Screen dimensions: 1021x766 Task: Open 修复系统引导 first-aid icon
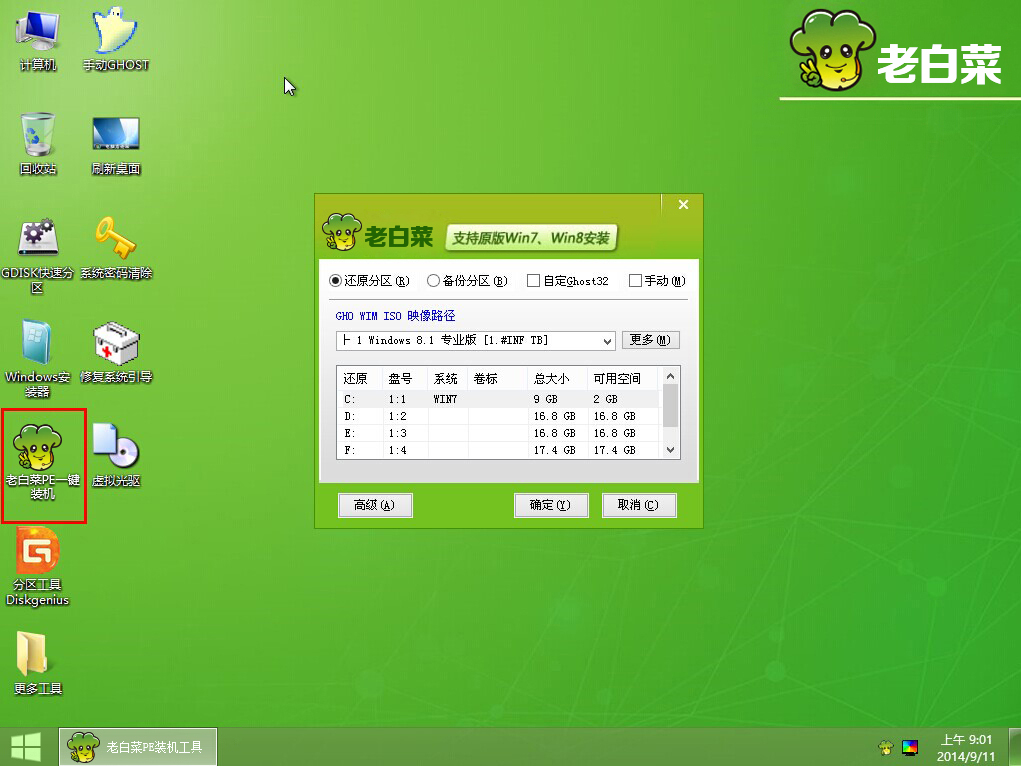(116, 352)
